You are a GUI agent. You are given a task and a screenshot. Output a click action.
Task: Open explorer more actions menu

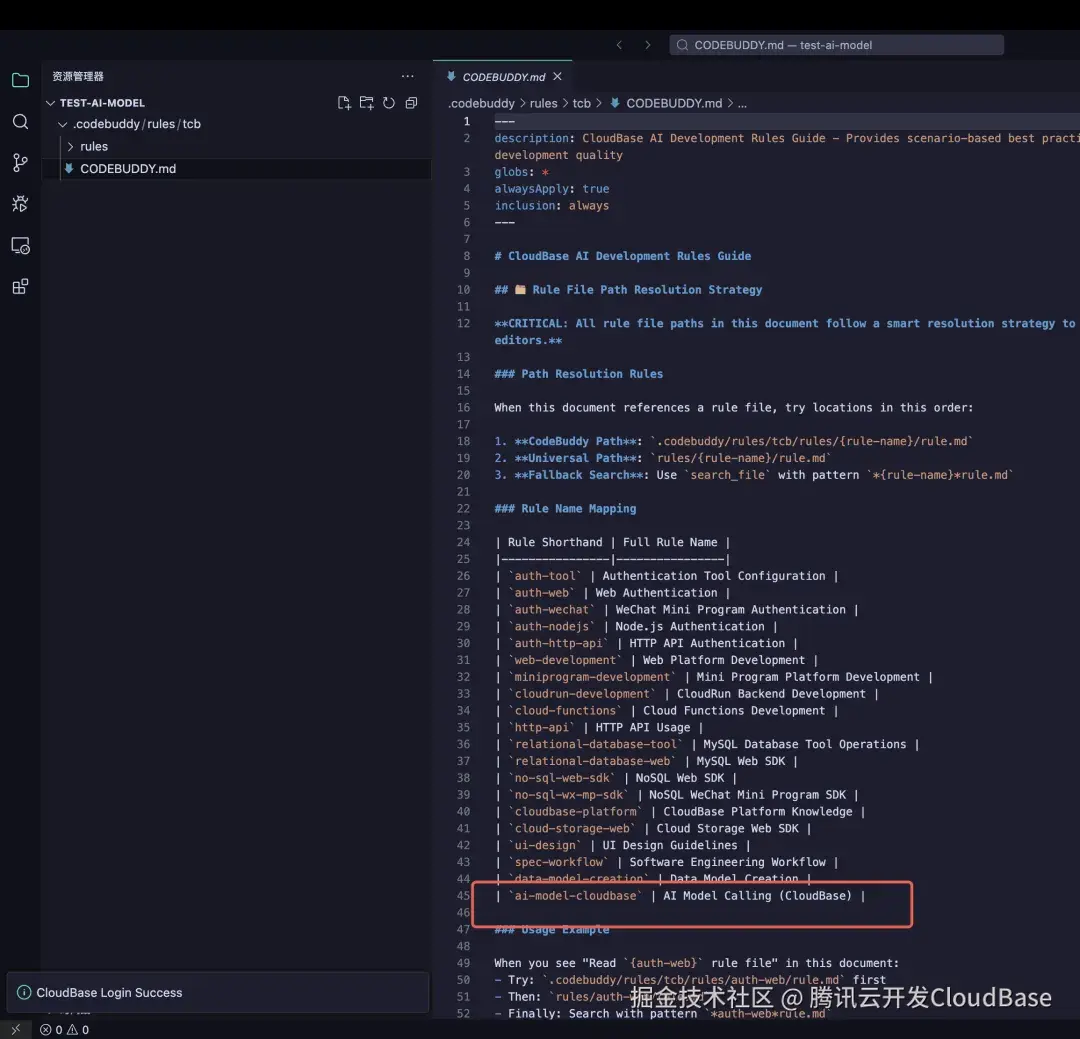tap(408, 76)
